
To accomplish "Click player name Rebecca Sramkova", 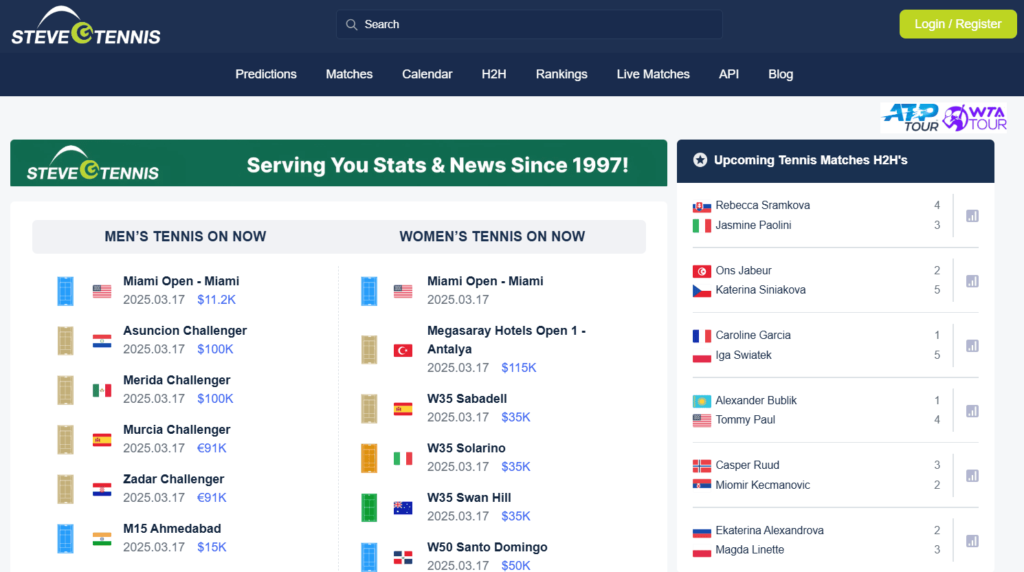I will point(762,206).
